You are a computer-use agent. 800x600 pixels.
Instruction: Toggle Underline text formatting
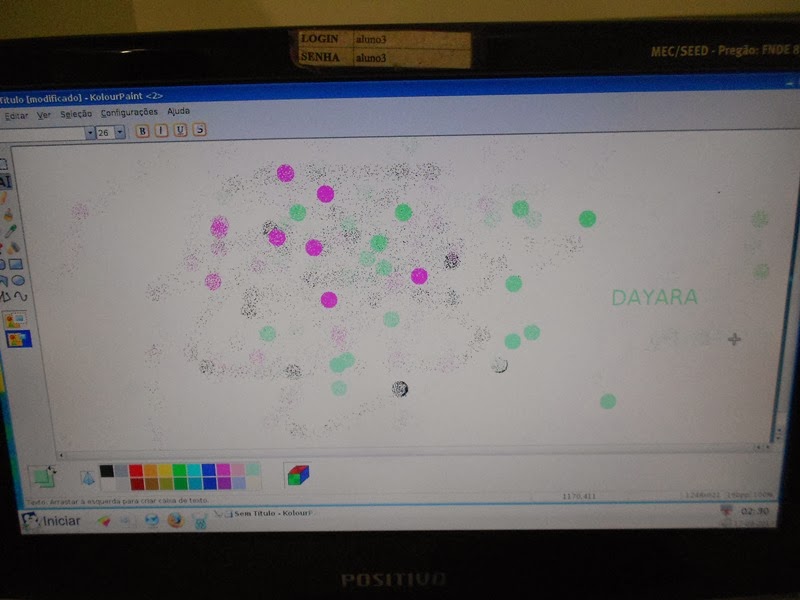pos(180,130)
